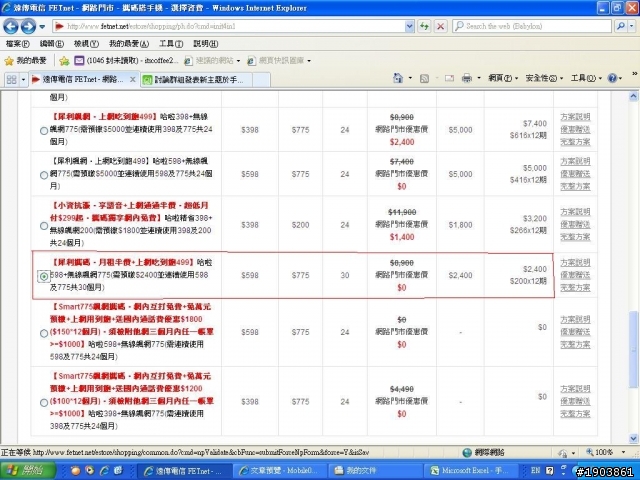Switch to the 討論群組發表新主題 tab
Viewport: 640px width, 480px height.
click(x=196, y=80)
